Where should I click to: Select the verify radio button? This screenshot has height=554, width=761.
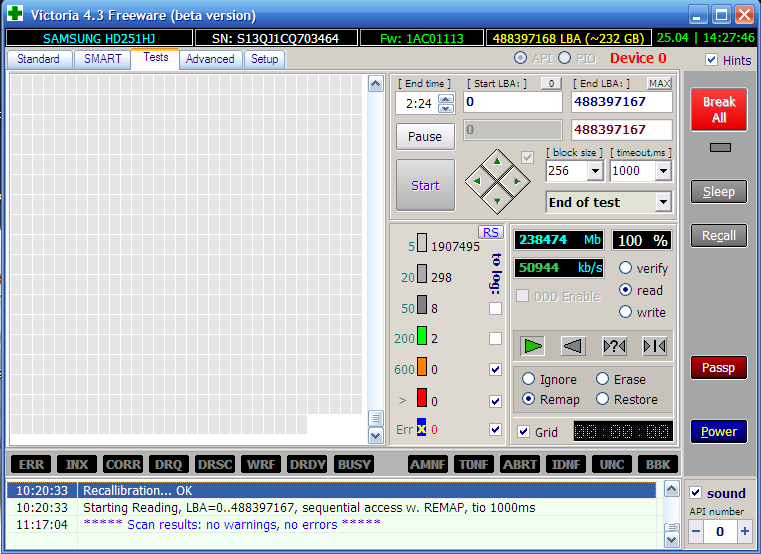(626, 268)
